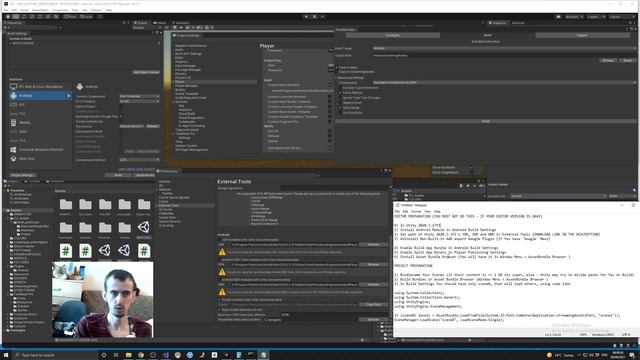Toggle Clear Folders checkbox in AssetBundles

coord(337,67)
